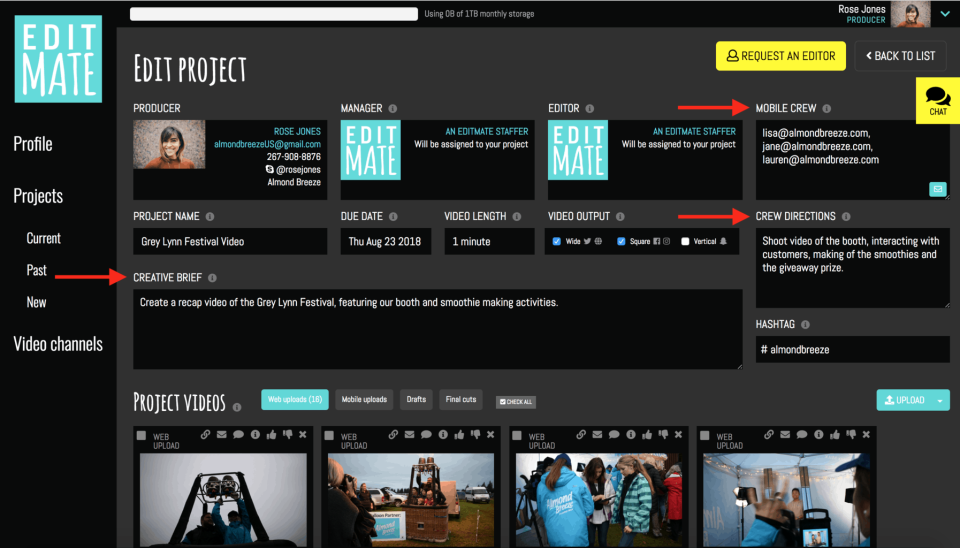Open info of balloon basket video card
This screenshot has height=548, width=960.
click(443, 435)
